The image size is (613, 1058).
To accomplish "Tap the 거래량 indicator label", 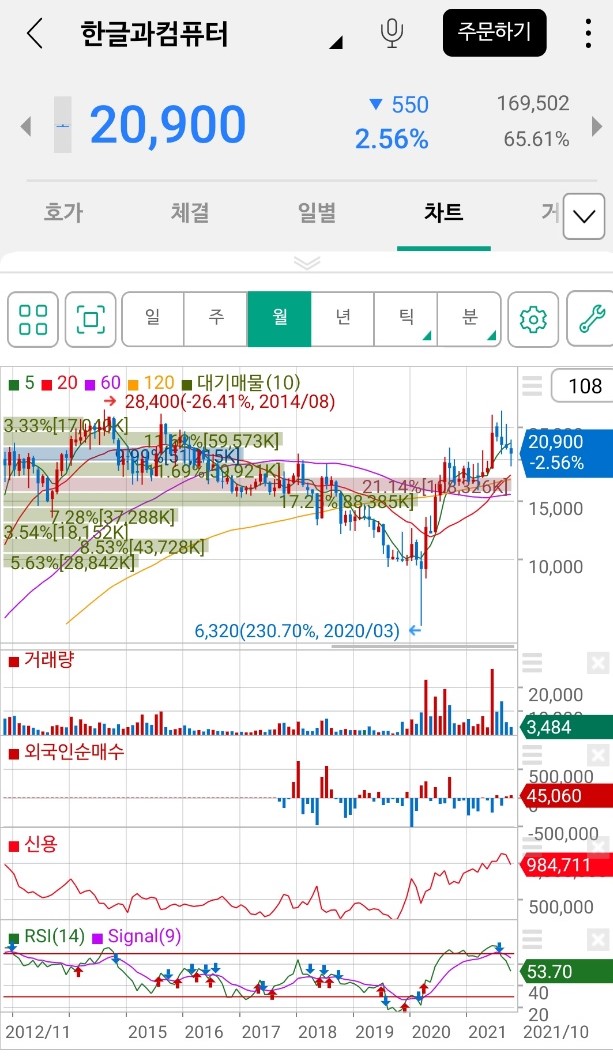I will pos(41,660).
